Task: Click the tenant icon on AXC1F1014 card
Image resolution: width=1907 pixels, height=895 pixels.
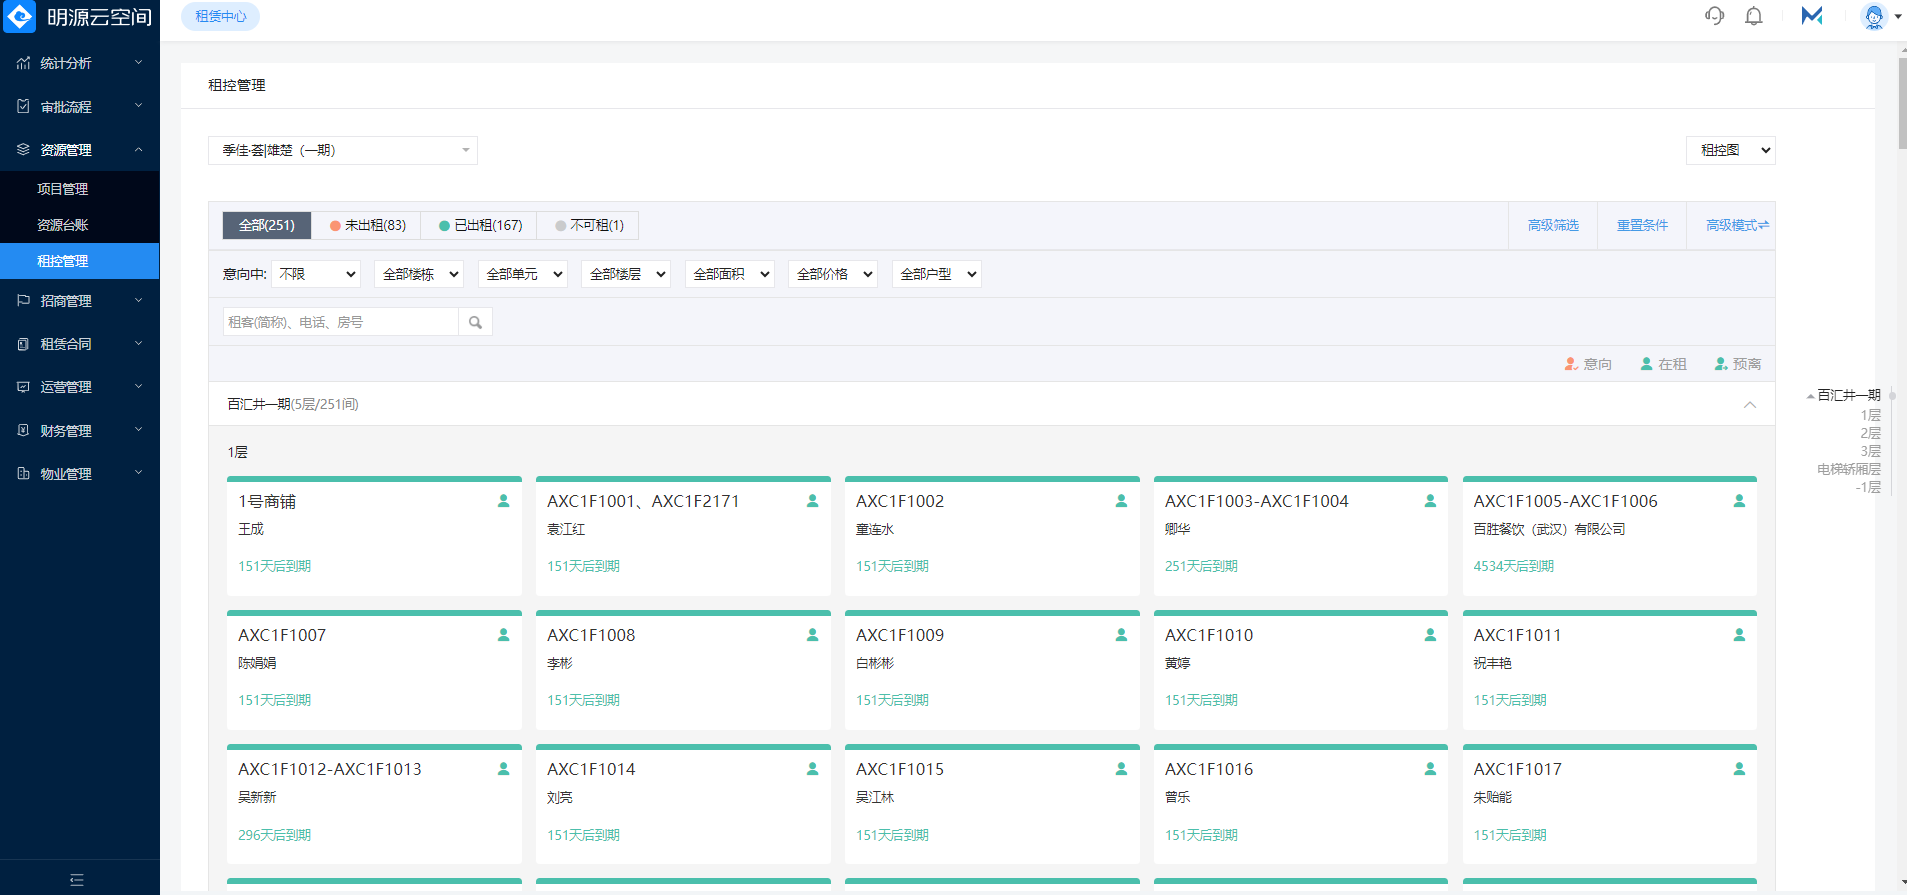Action: (812, 769)
